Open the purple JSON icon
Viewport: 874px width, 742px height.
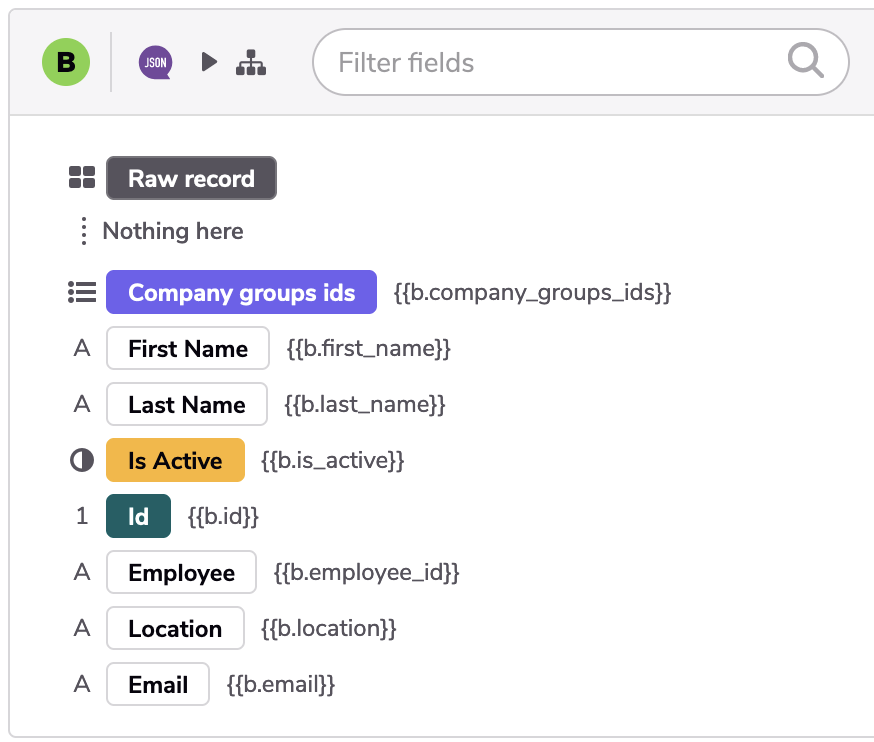click(156, 62)
